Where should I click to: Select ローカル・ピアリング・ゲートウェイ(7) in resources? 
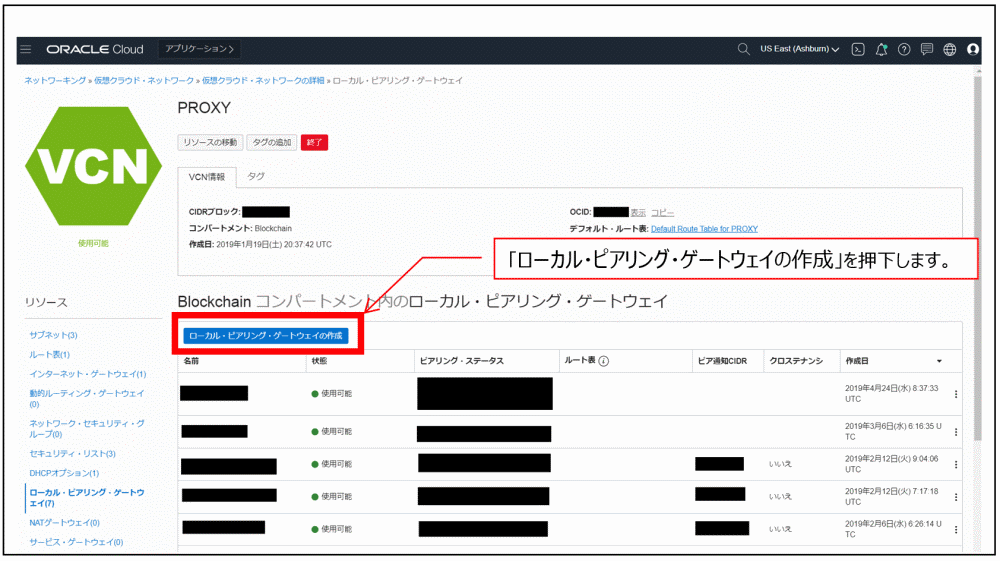click(x=87, y=498)
